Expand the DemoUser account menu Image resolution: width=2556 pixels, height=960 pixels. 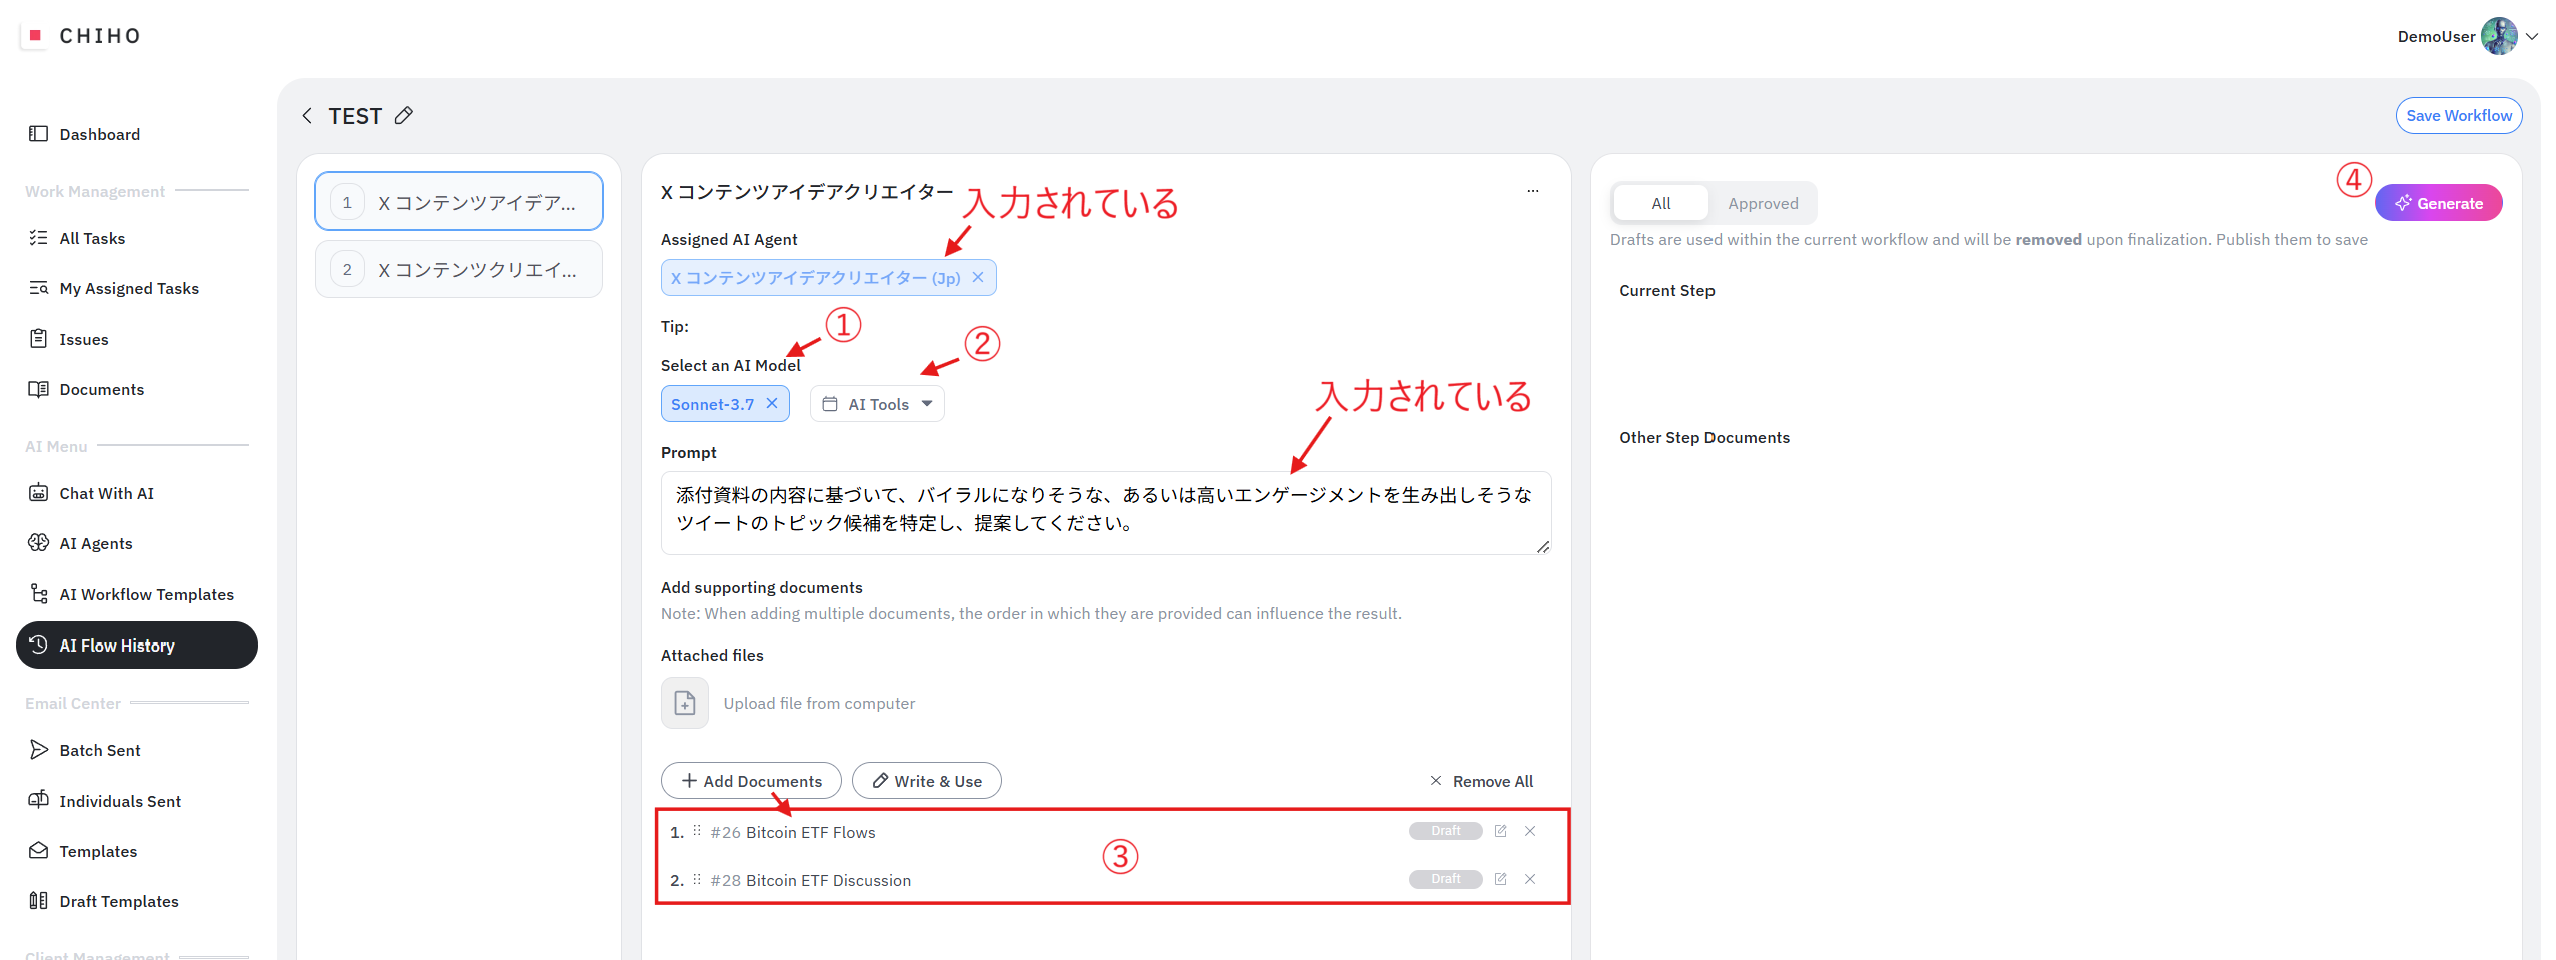pos(2531,37)
